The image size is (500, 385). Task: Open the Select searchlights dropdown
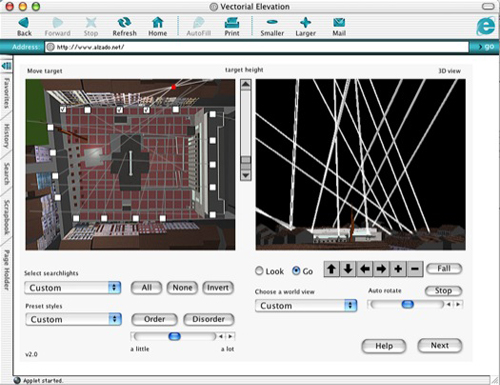(73, 288)
